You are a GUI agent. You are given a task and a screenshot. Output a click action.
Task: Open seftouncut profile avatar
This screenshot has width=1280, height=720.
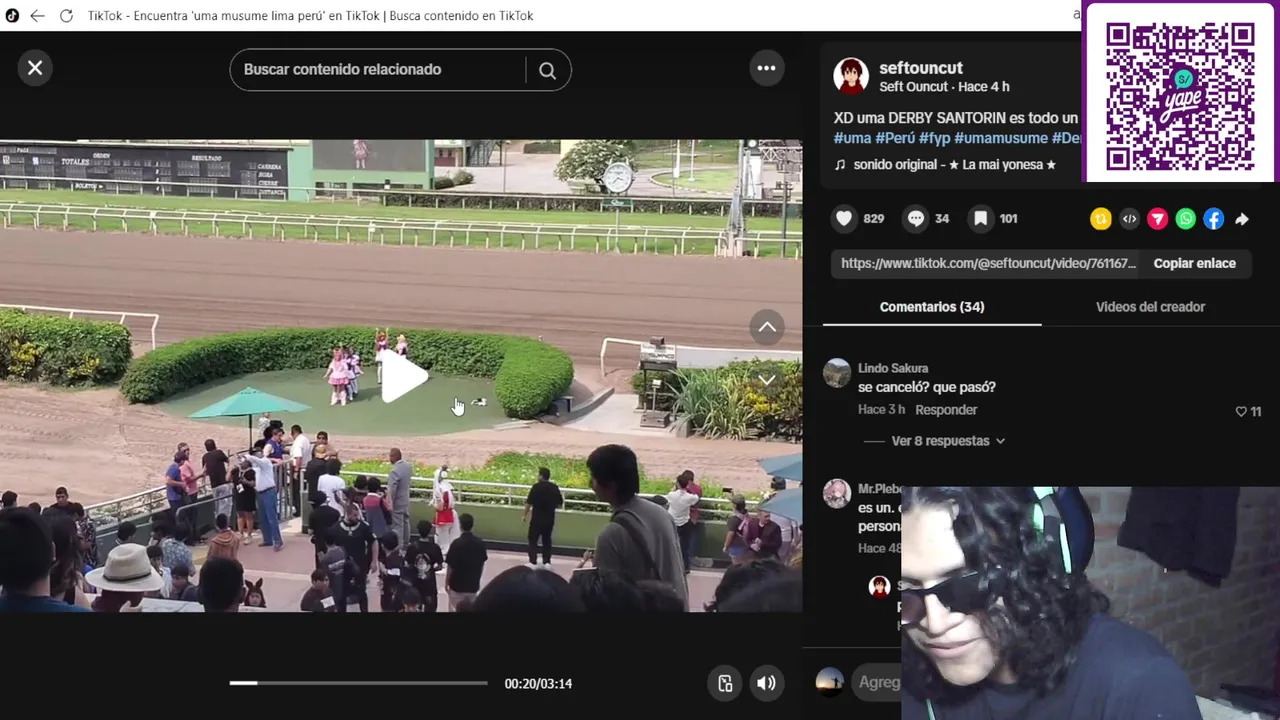(x=851, y=76)
